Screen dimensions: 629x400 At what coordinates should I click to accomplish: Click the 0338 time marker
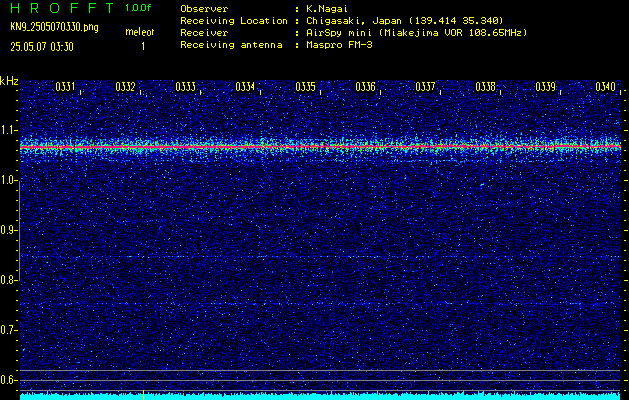pyautogui.click(x=485, y=87)
